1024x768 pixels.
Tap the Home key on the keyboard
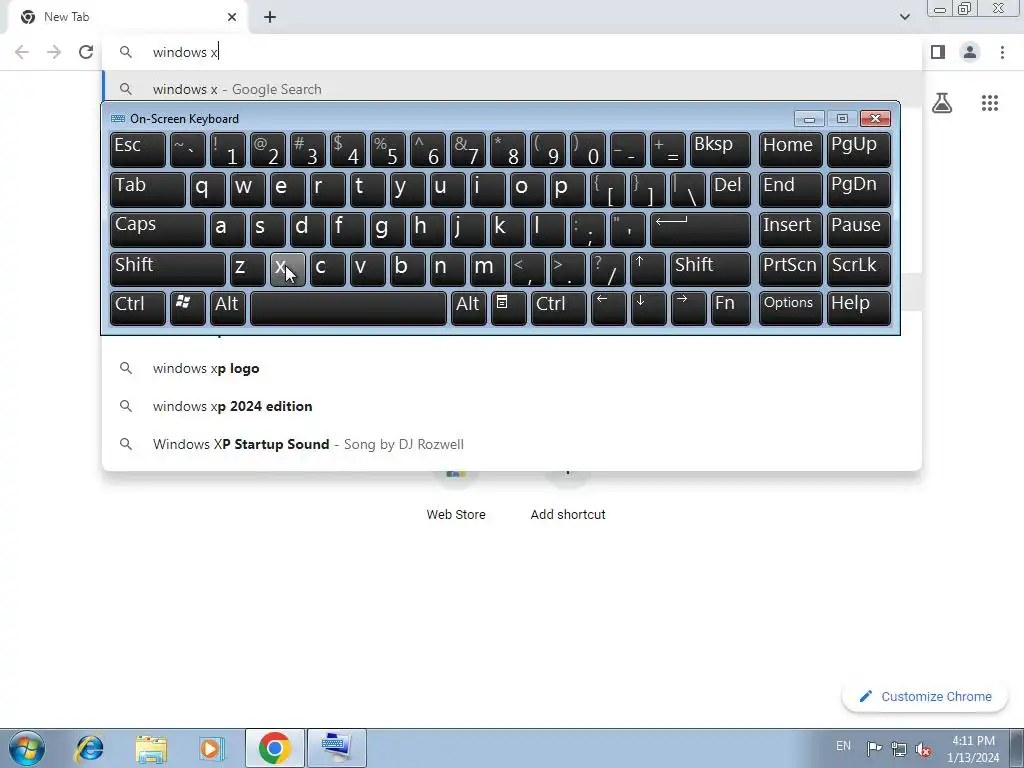[x=790, y=150]
